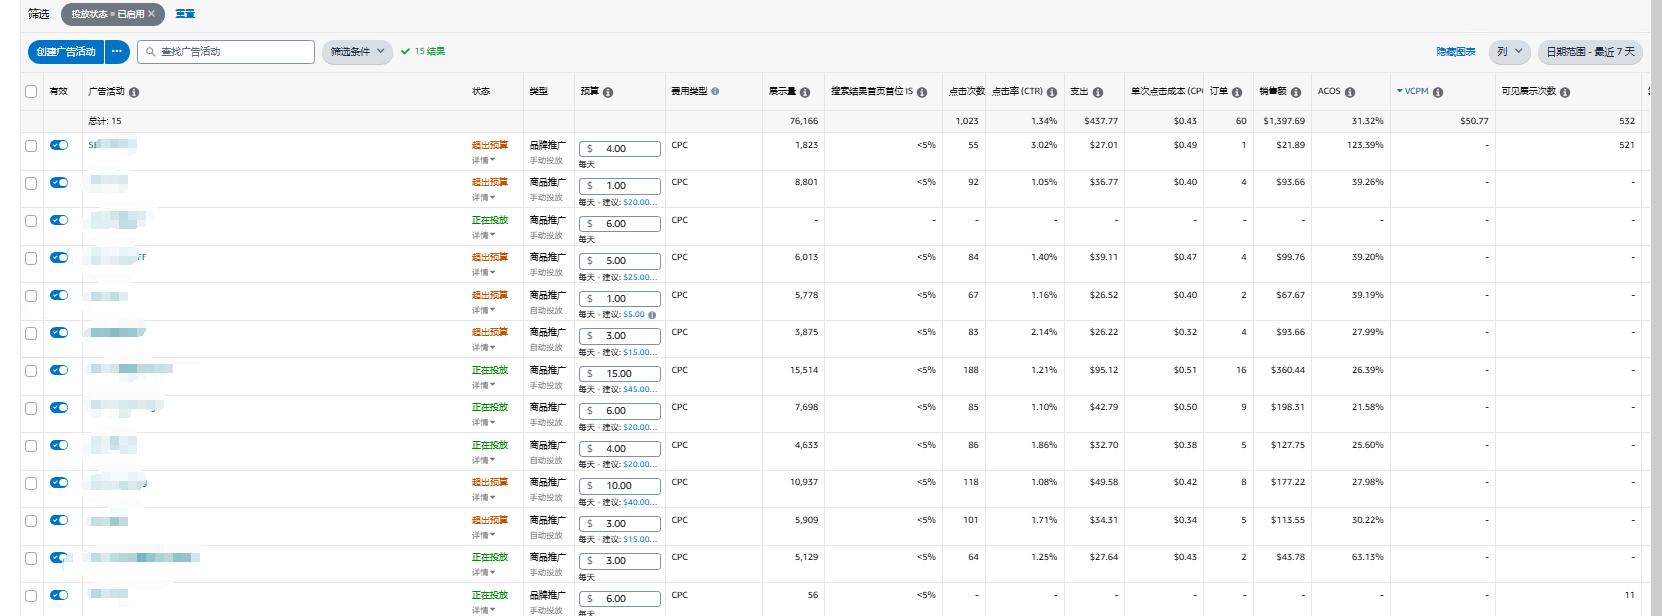Open the 列 columns dropdown

point(1509,51)
